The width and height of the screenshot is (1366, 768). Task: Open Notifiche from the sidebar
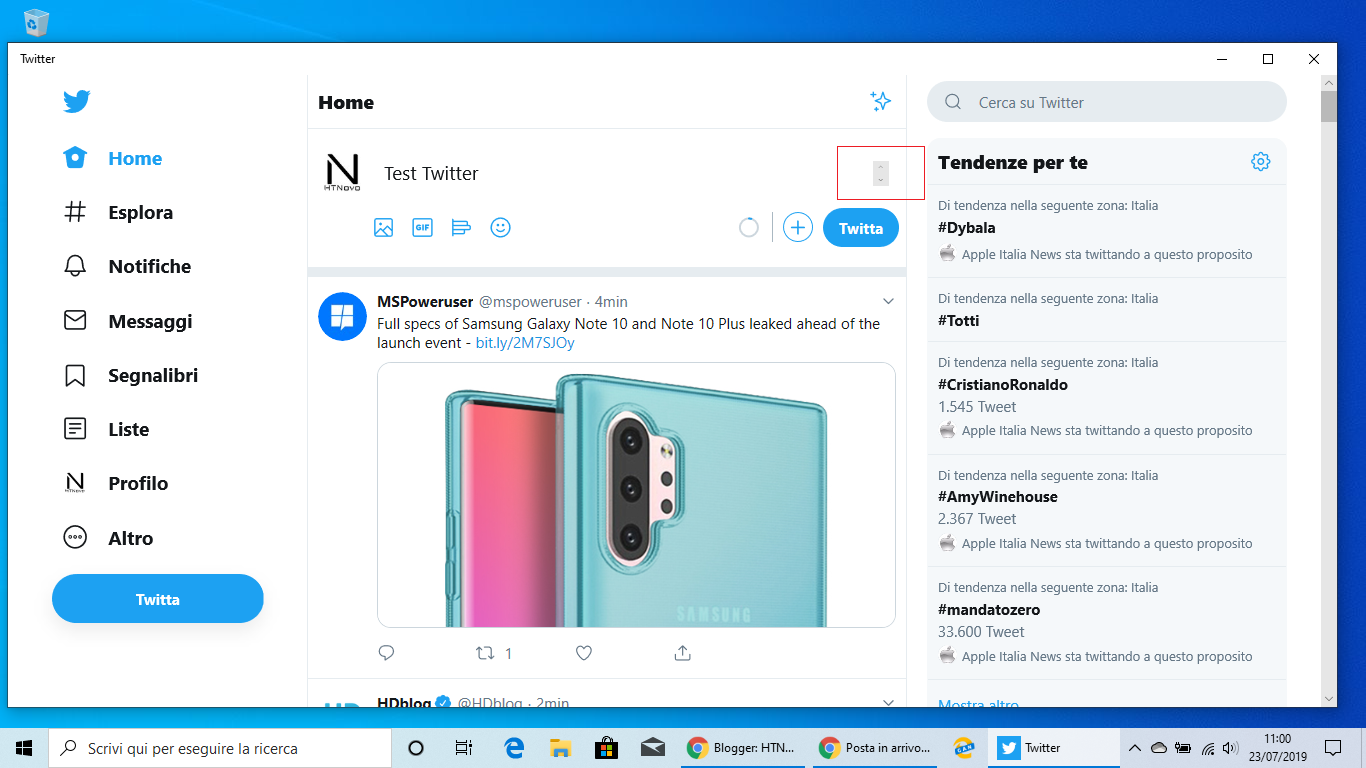[127, 266]
